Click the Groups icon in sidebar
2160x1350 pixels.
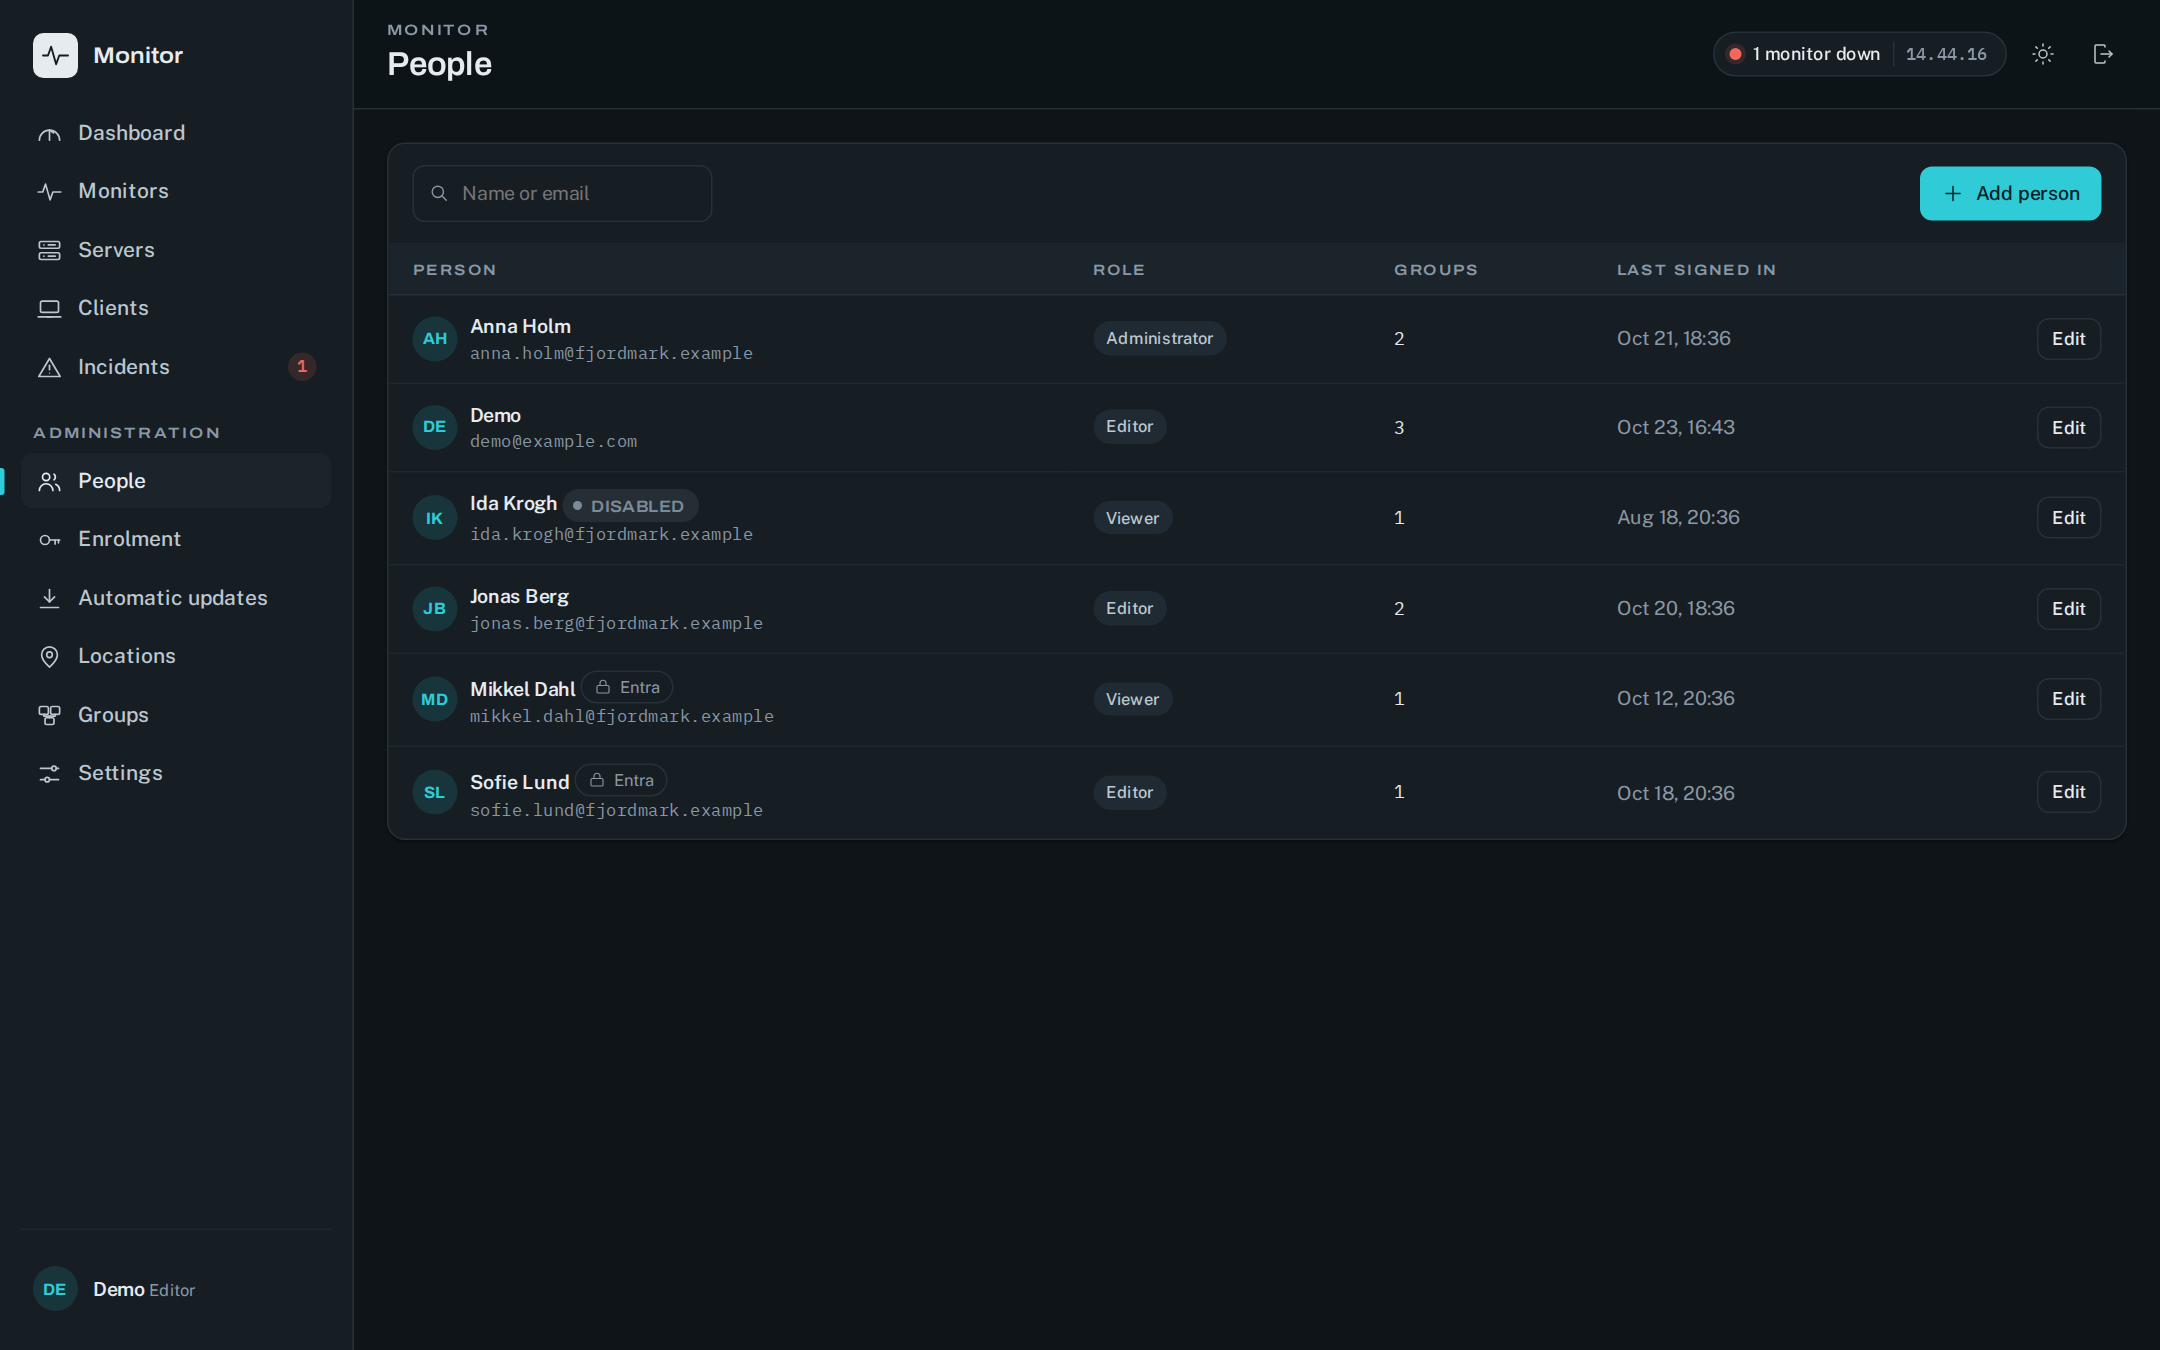pos(49,715)
